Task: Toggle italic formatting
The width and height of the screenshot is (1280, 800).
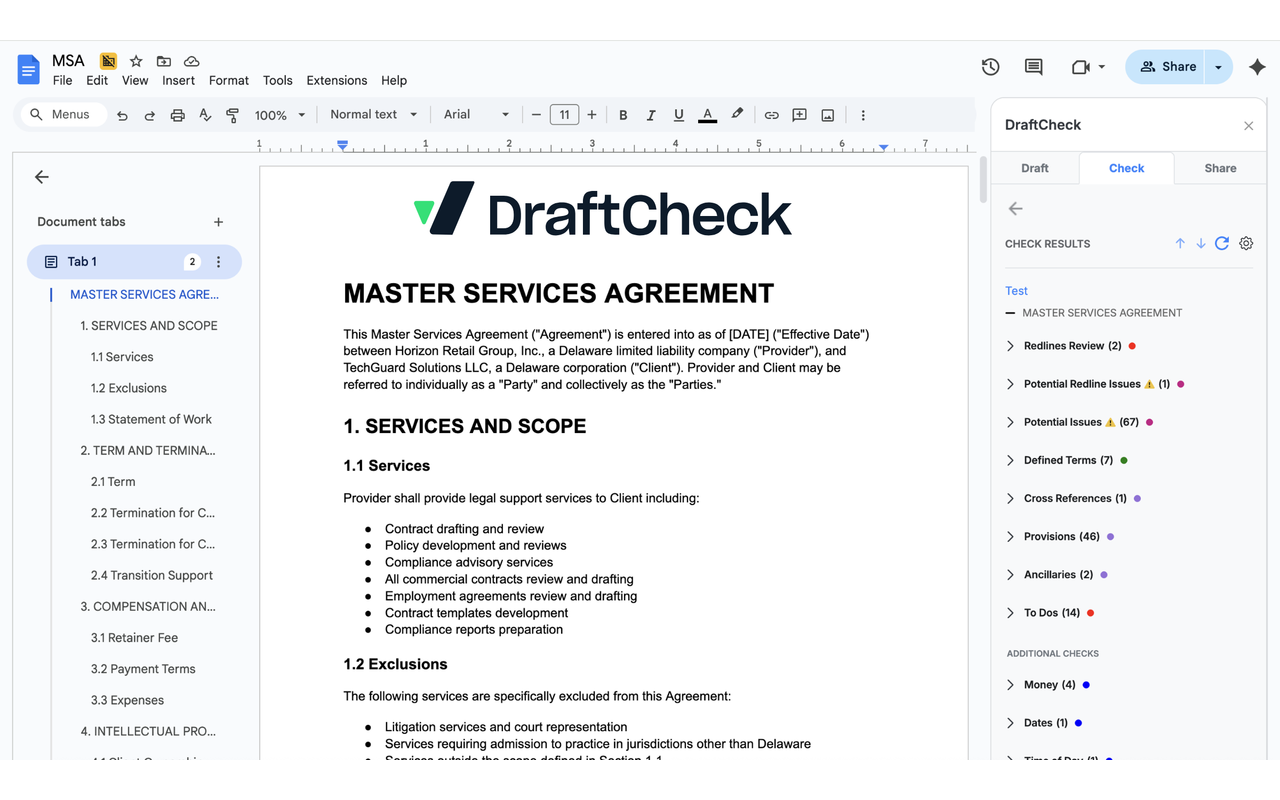Action: point(651,115)
